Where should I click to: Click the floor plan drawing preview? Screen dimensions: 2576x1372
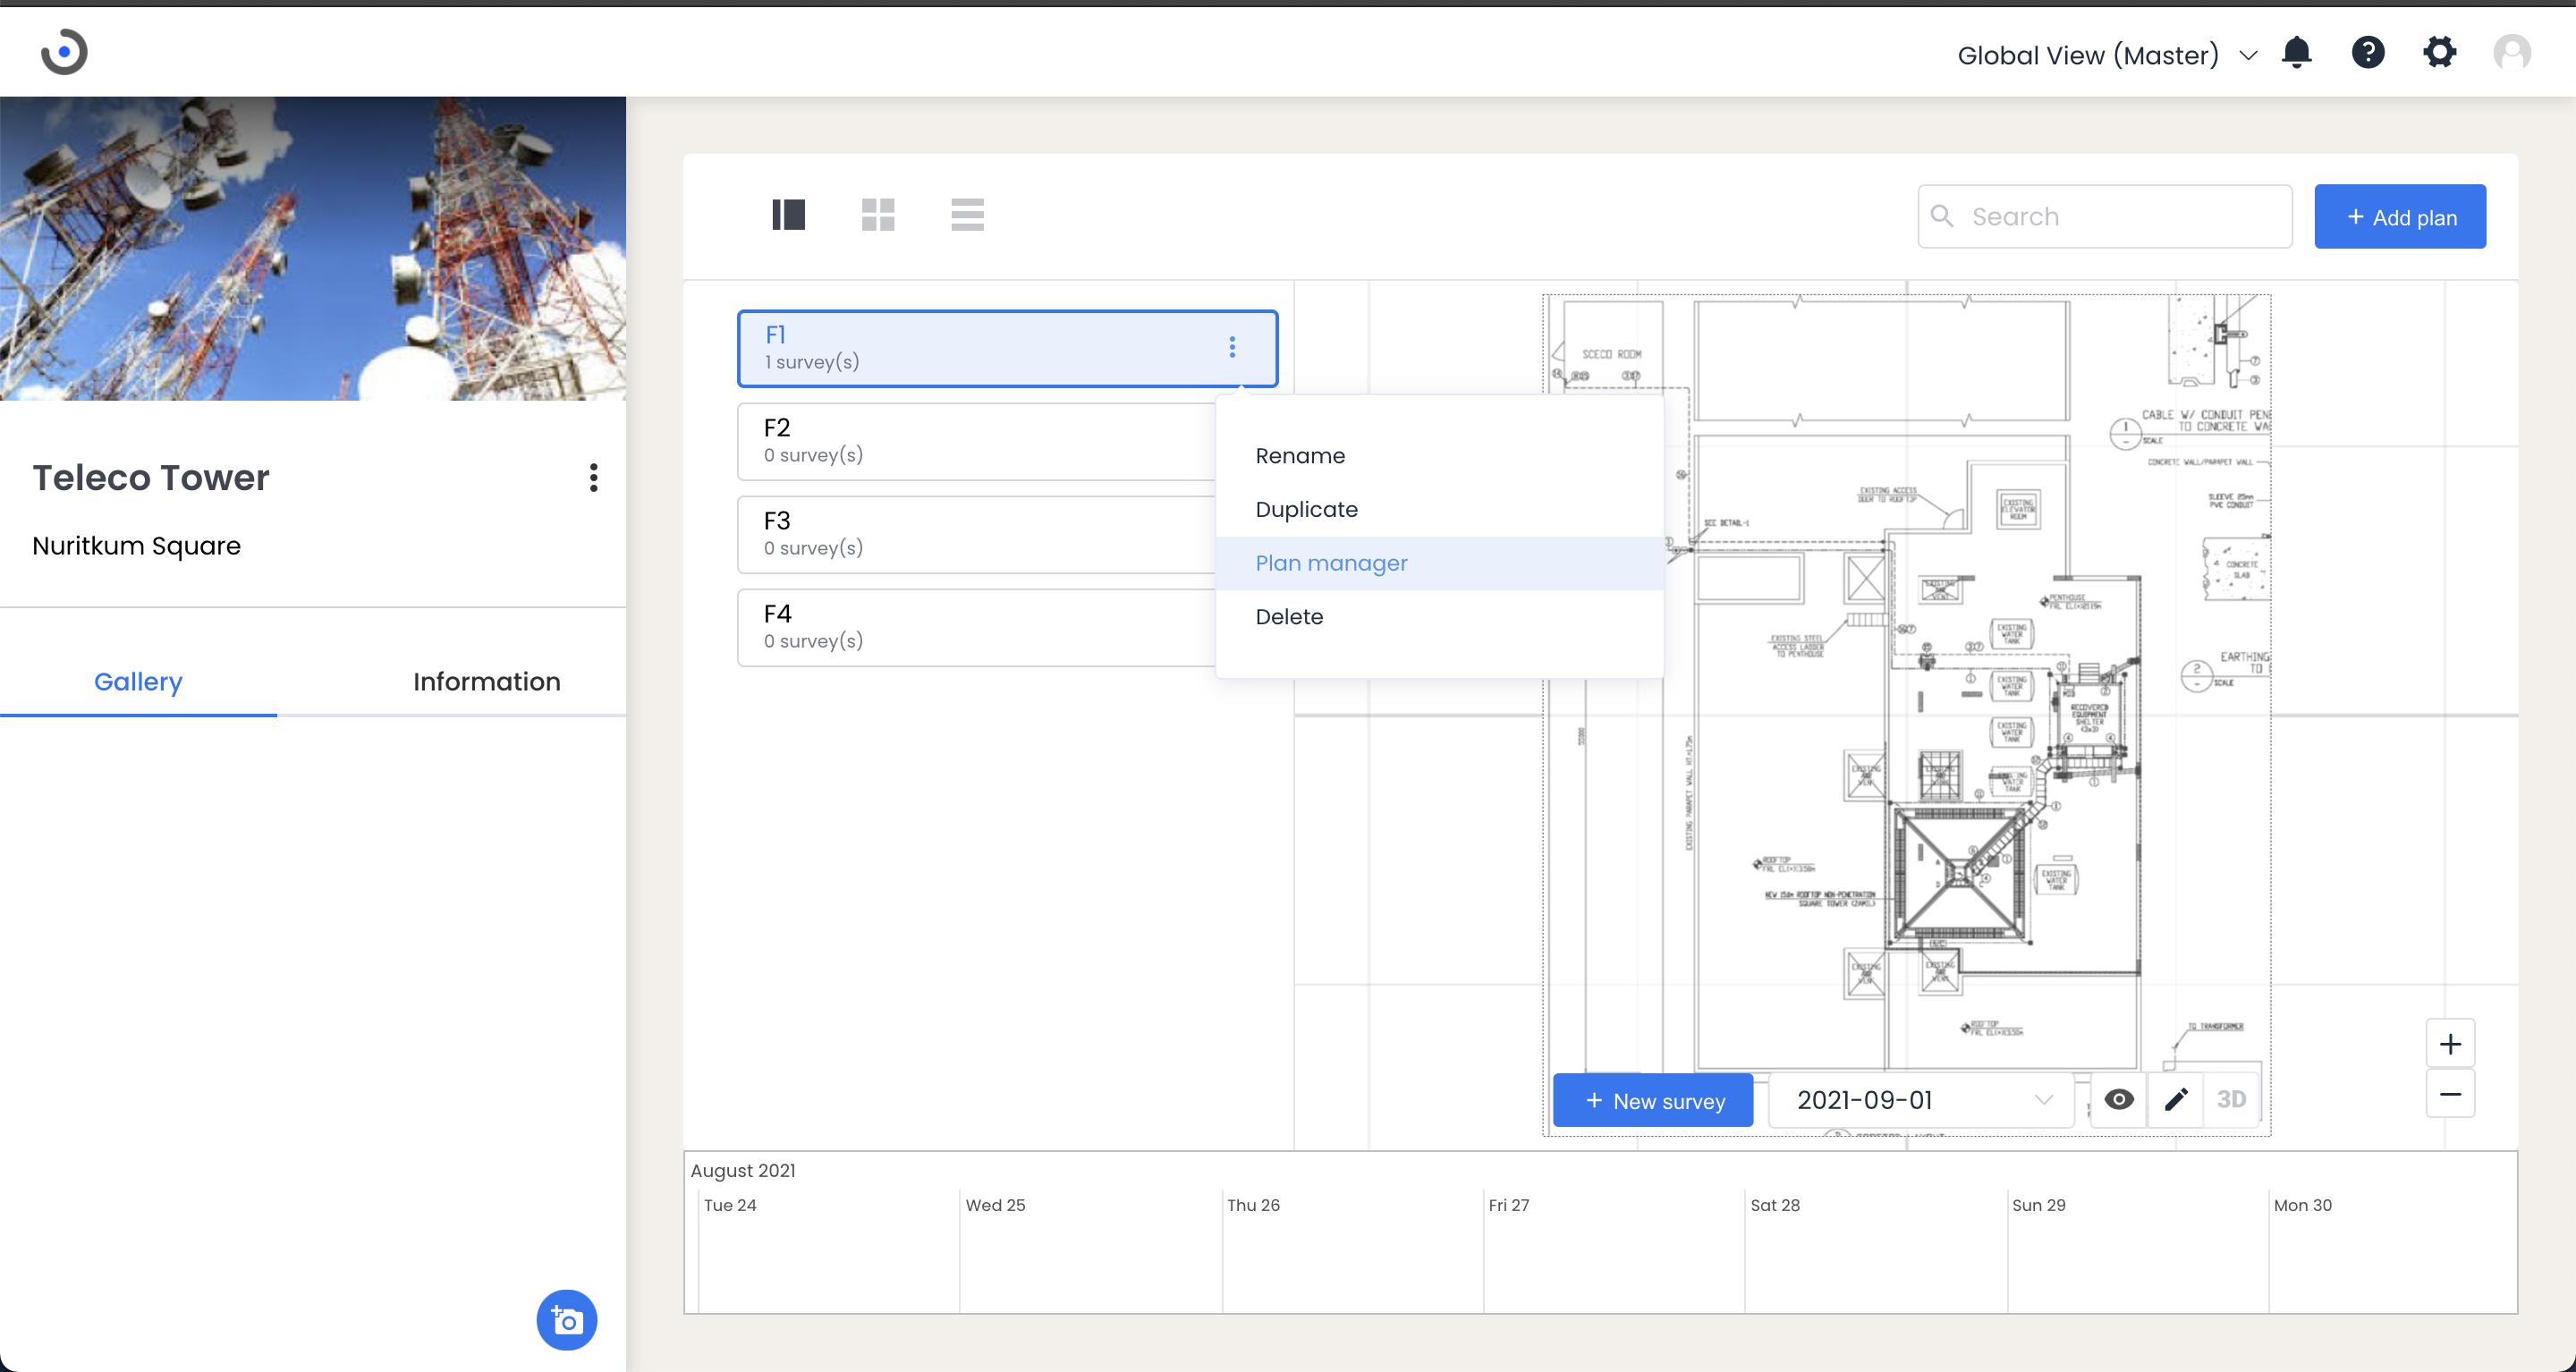point(1906,715)
